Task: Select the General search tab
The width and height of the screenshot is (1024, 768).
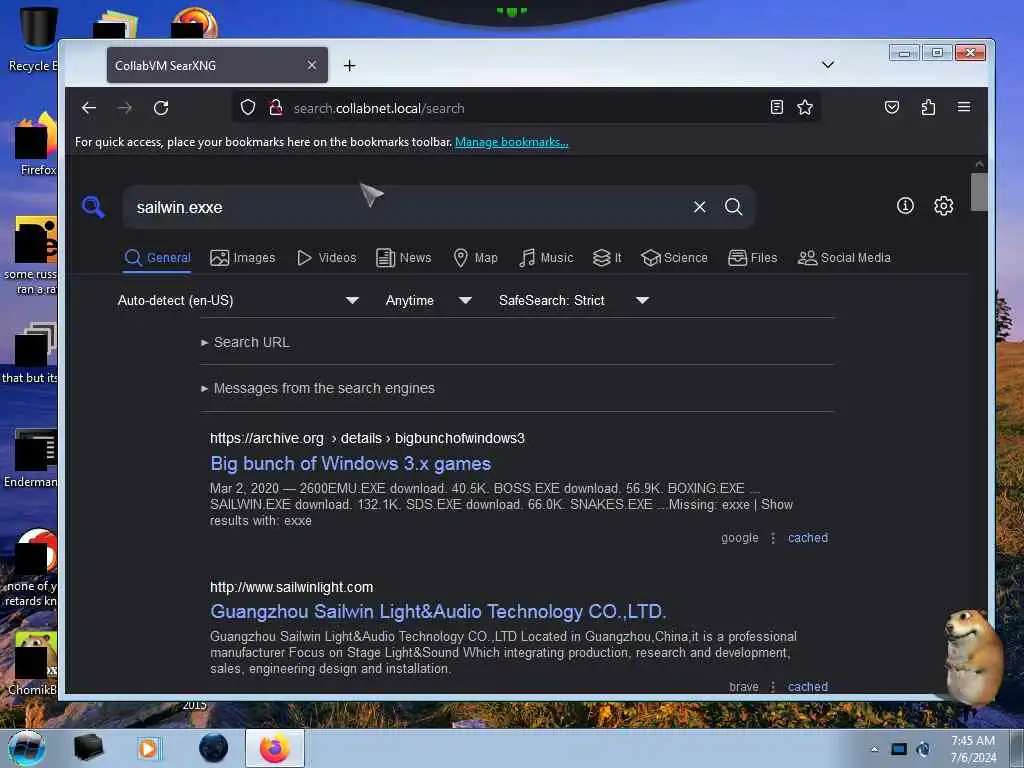Action: (x=157, y=258)
